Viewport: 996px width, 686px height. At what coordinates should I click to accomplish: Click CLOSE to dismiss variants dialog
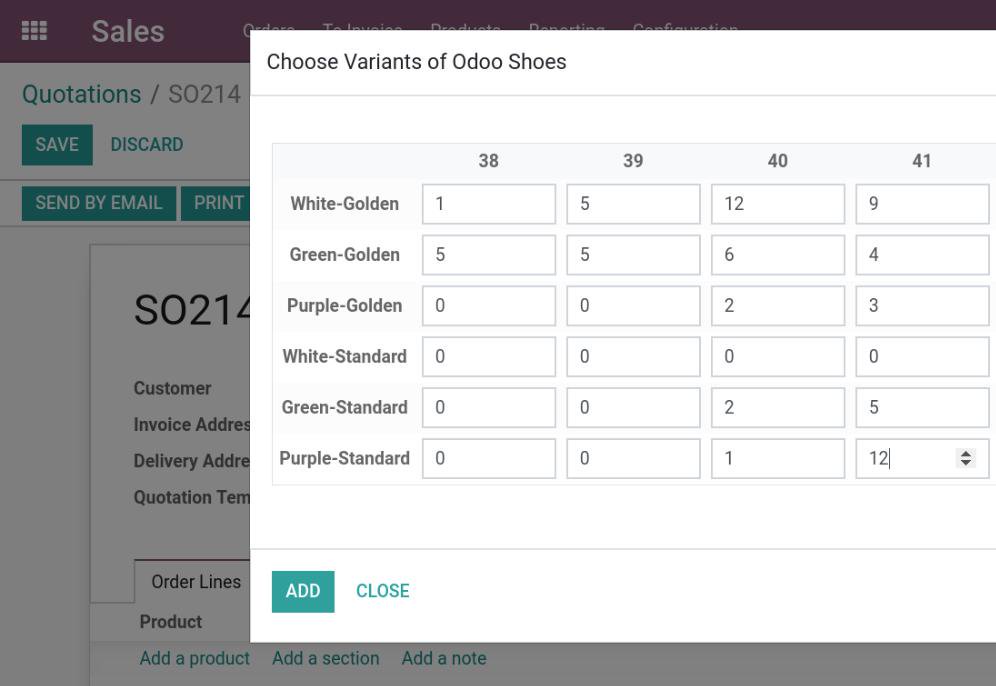pyautogui.click(x=382, y=591)
